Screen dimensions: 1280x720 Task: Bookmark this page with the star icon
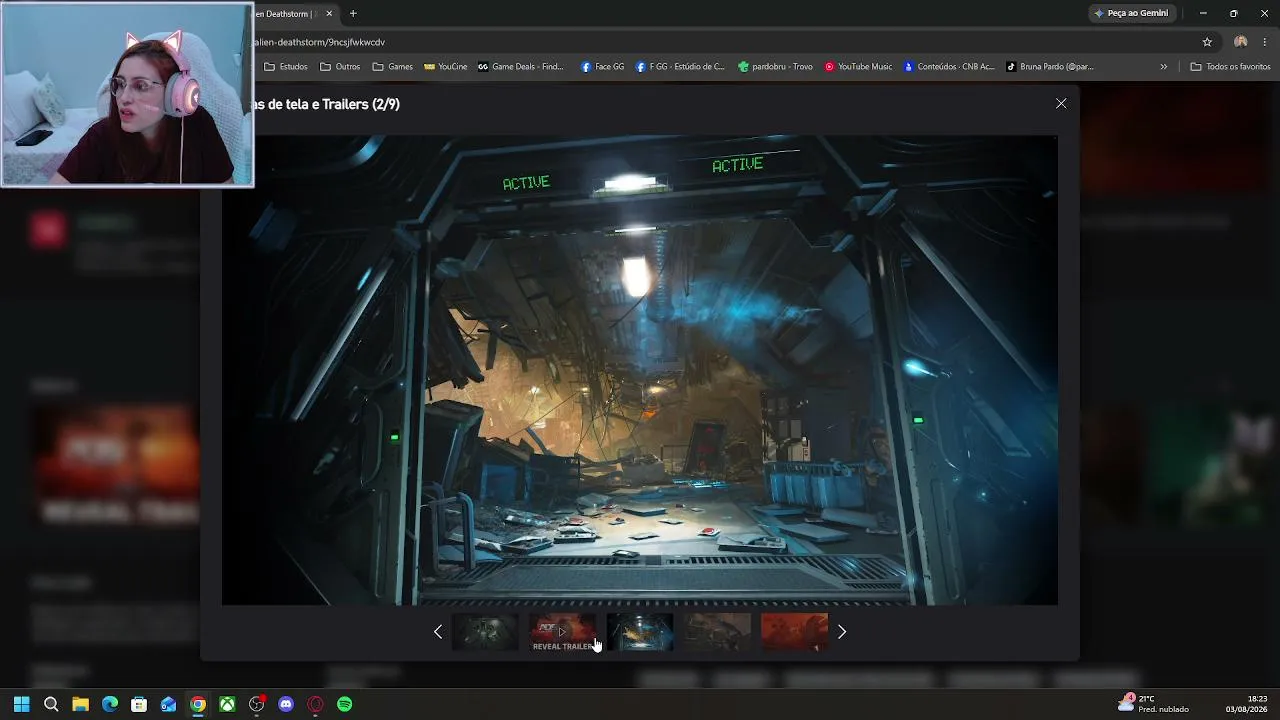click(1207, 42)
